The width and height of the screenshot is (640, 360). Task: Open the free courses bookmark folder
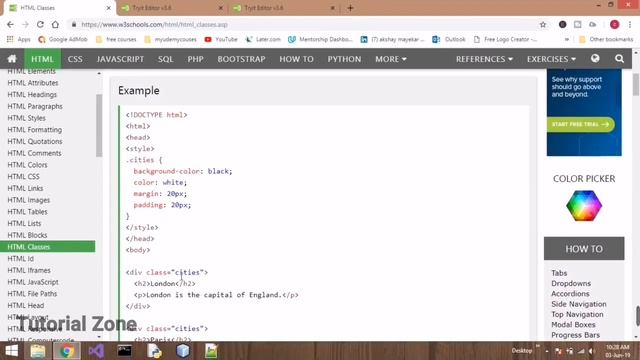pos(116,39)
